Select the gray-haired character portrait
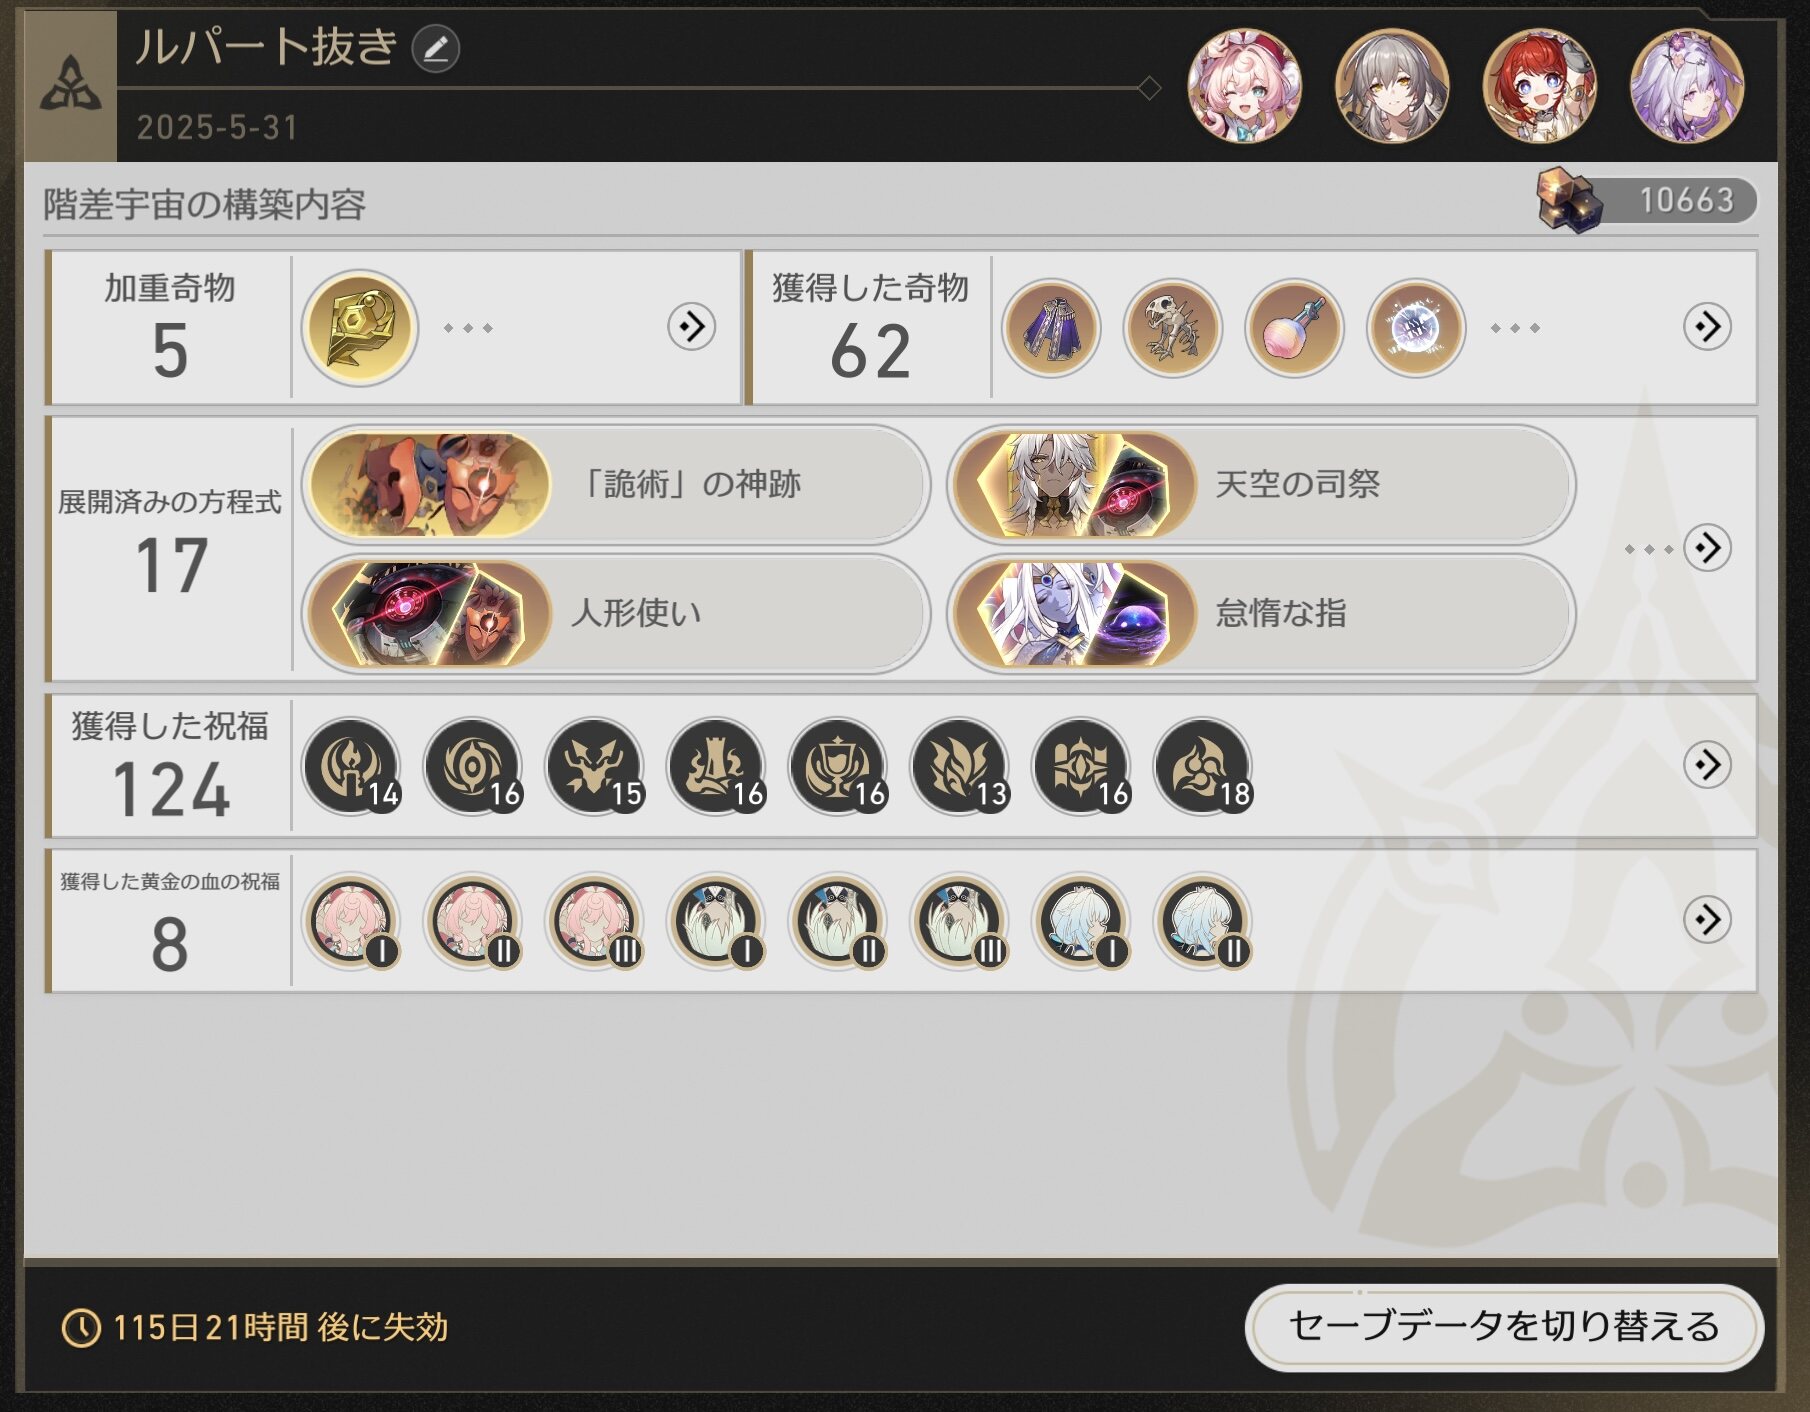This screenshot has height=1412, width=1810. click(x=1392, y=85)
